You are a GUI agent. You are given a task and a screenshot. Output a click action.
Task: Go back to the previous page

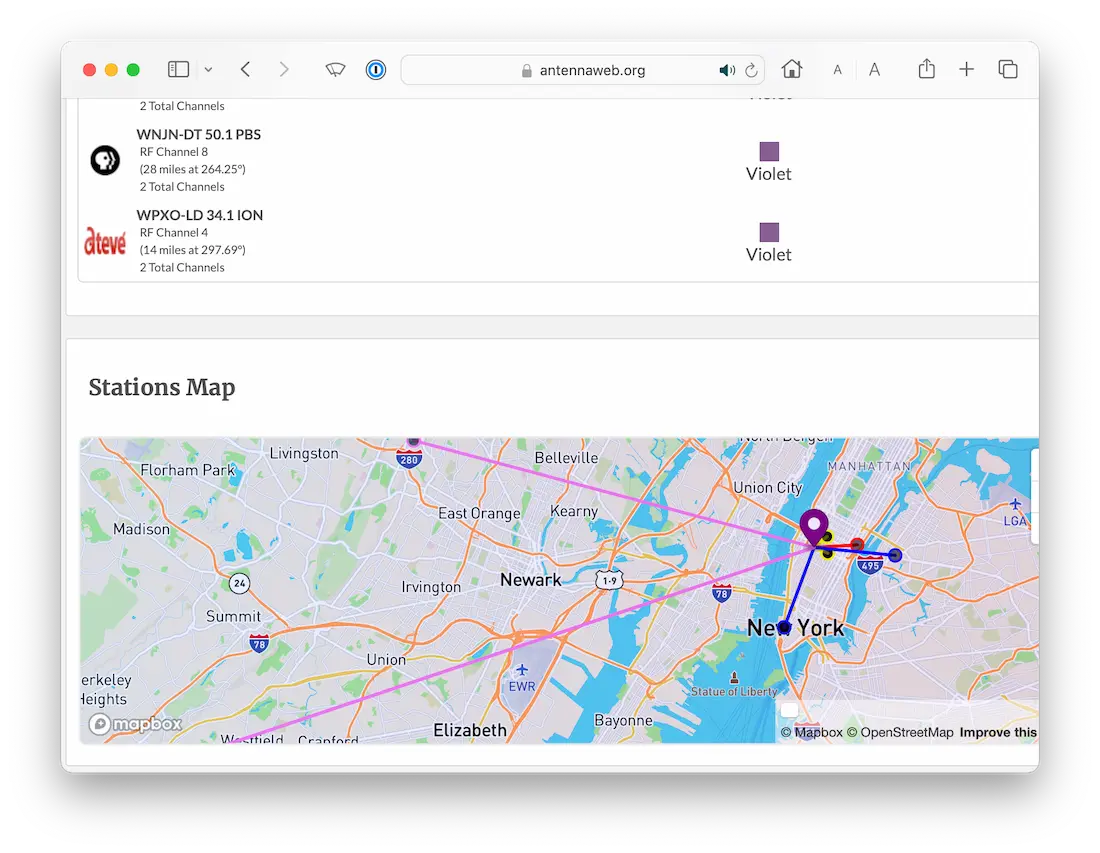(245, 69)
